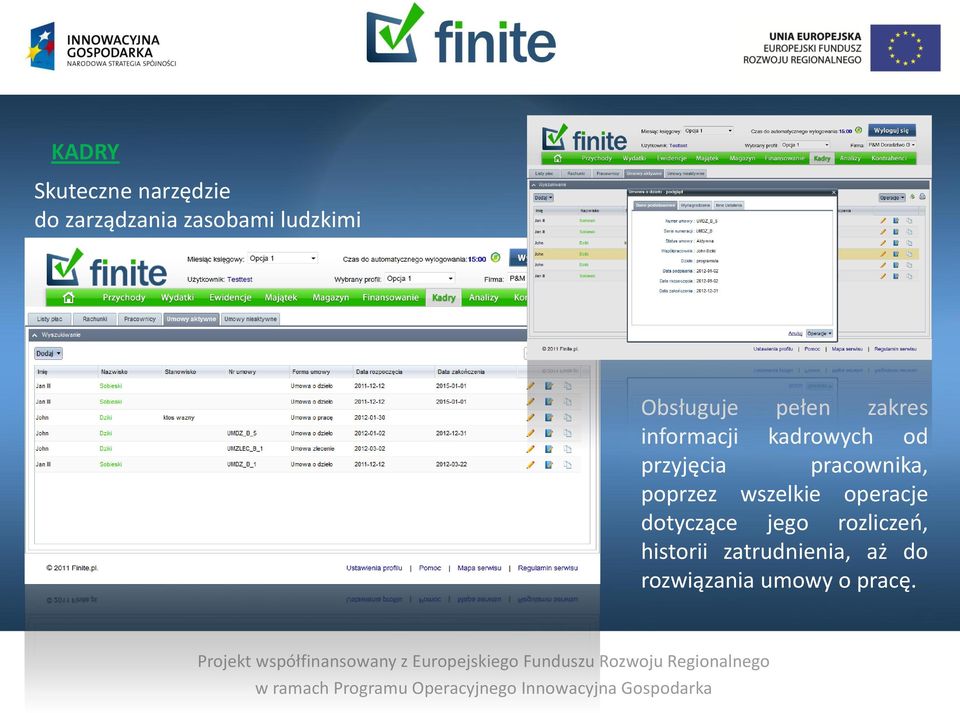
Task: Click the green KADRY heading link
Action: pos(85,152)
